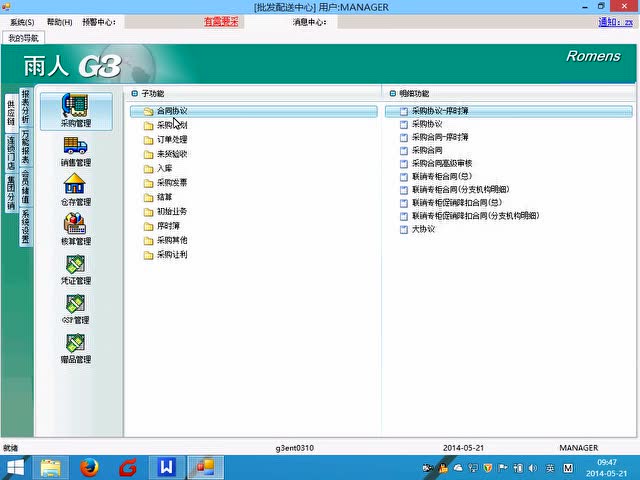
Task: Click the 2014-05-21 date in status bar
Action: [x=463, y=448]
